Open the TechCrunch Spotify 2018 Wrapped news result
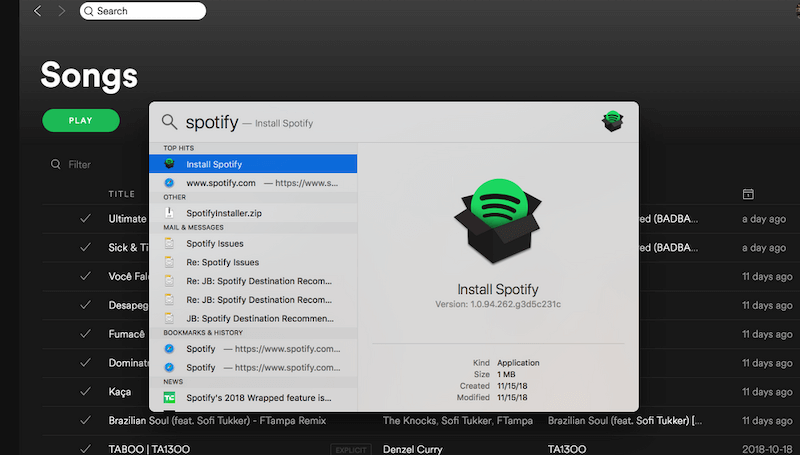This screenshot has height=455, width=800. coord(258,397)
